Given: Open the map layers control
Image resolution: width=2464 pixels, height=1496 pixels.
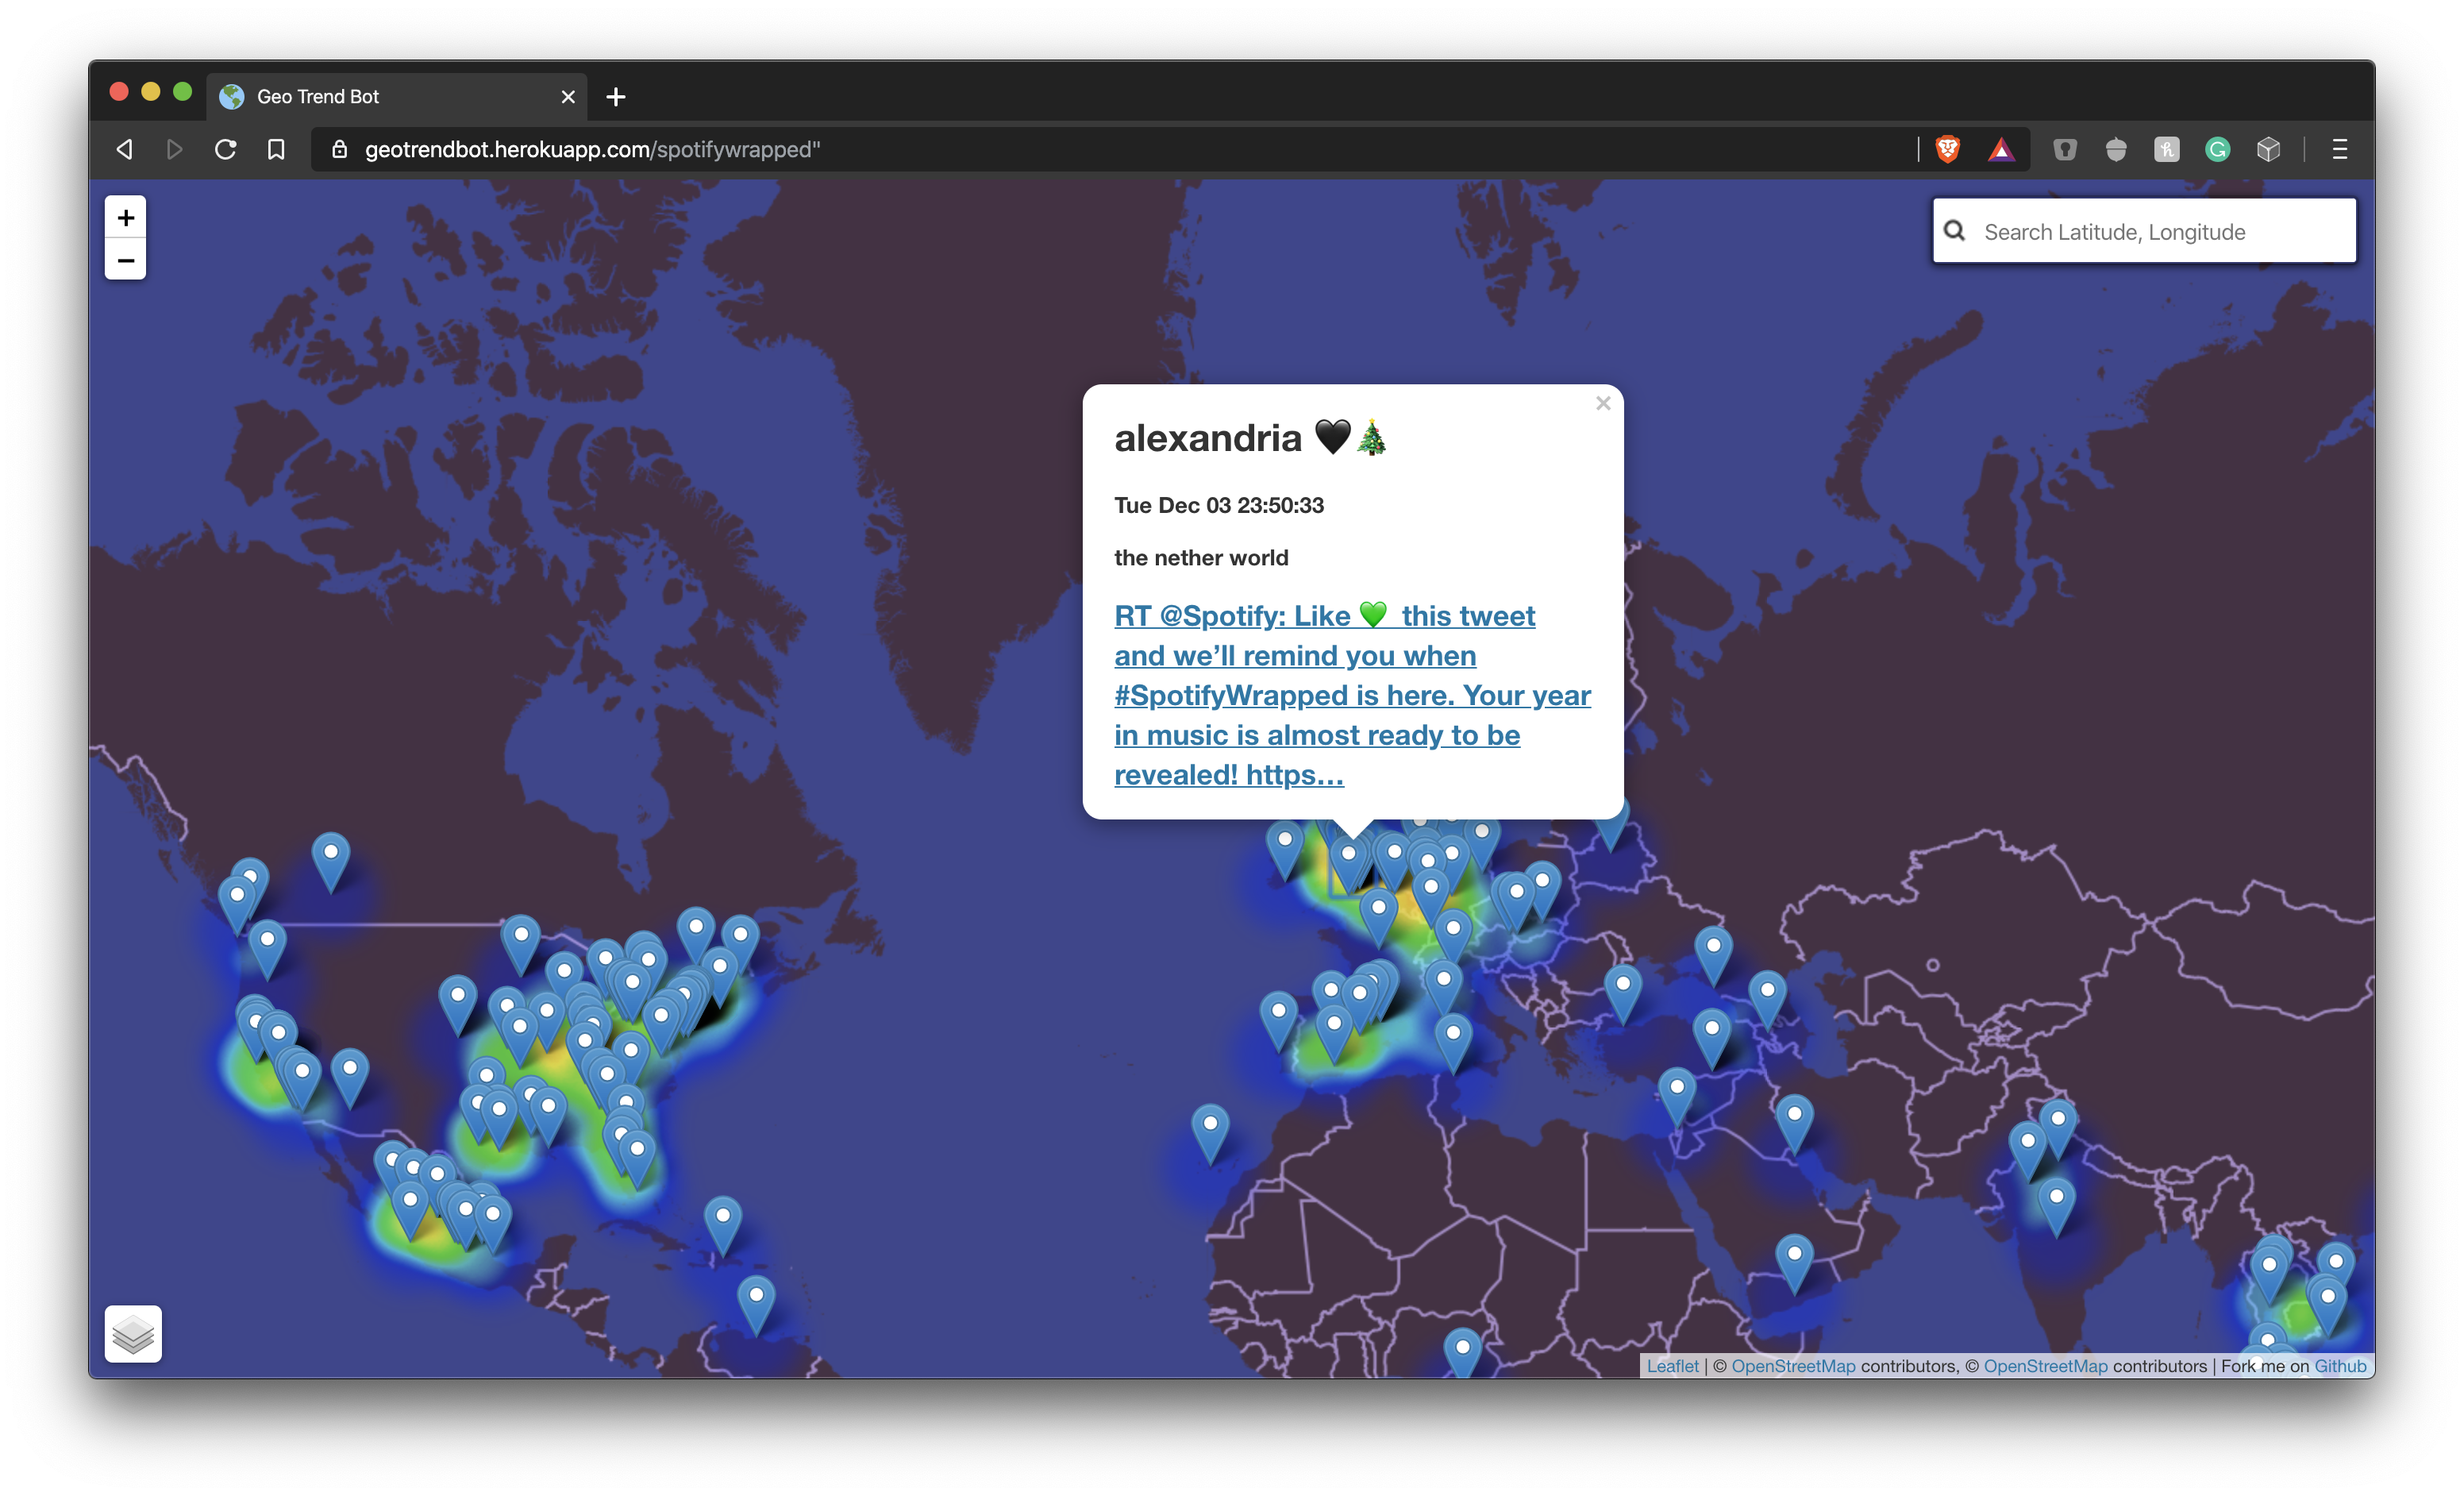Looking at the screenshot, I should point(133,1333).
